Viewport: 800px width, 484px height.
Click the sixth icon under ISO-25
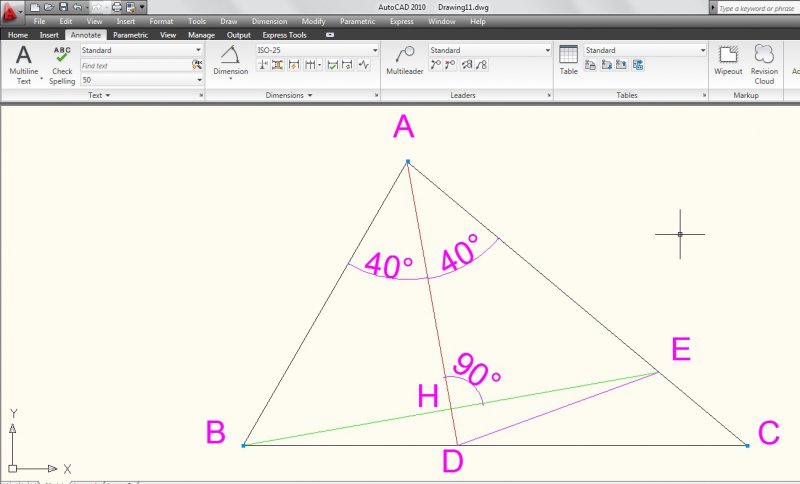point(347,65)
